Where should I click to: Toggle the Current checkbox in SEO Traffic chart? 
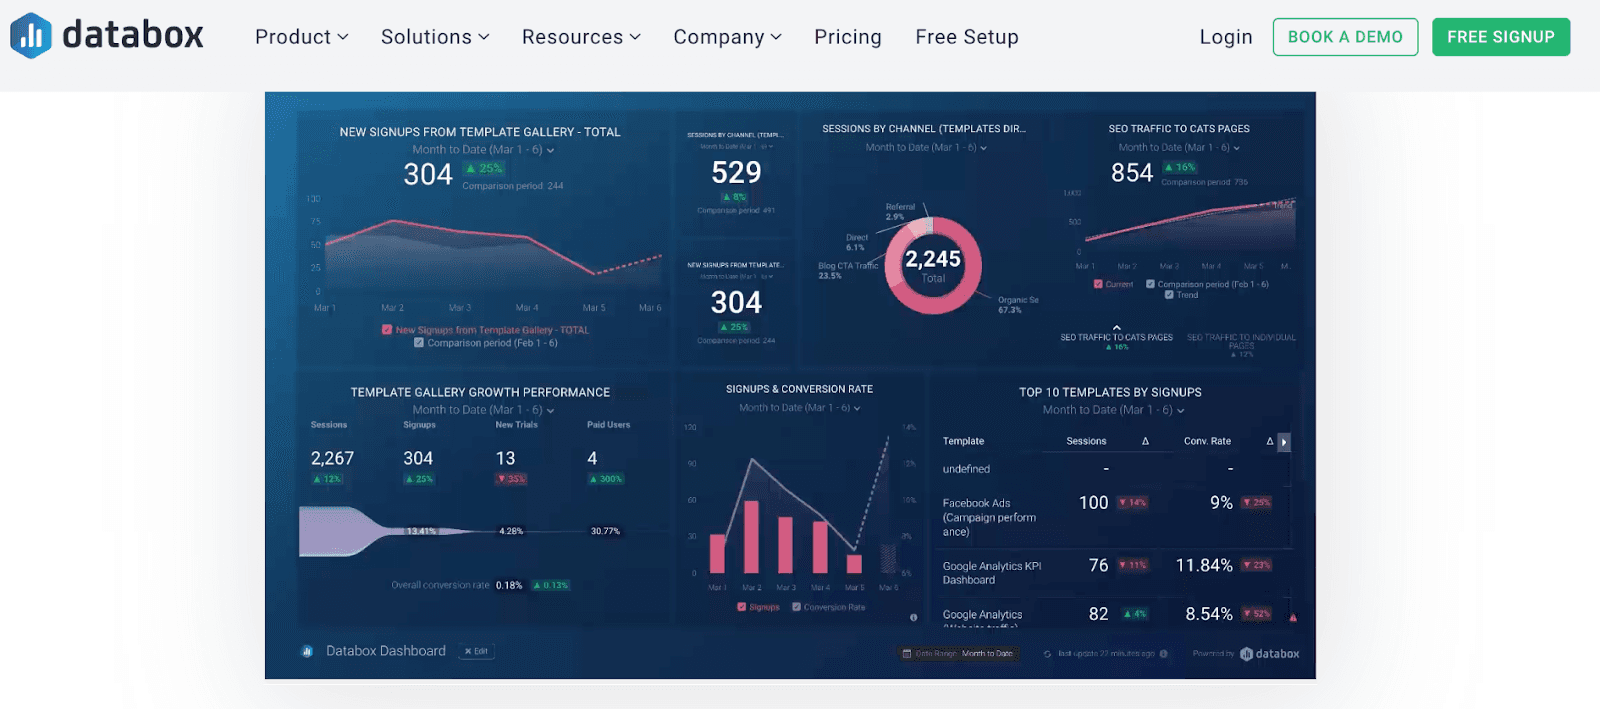coord(1098,284)
